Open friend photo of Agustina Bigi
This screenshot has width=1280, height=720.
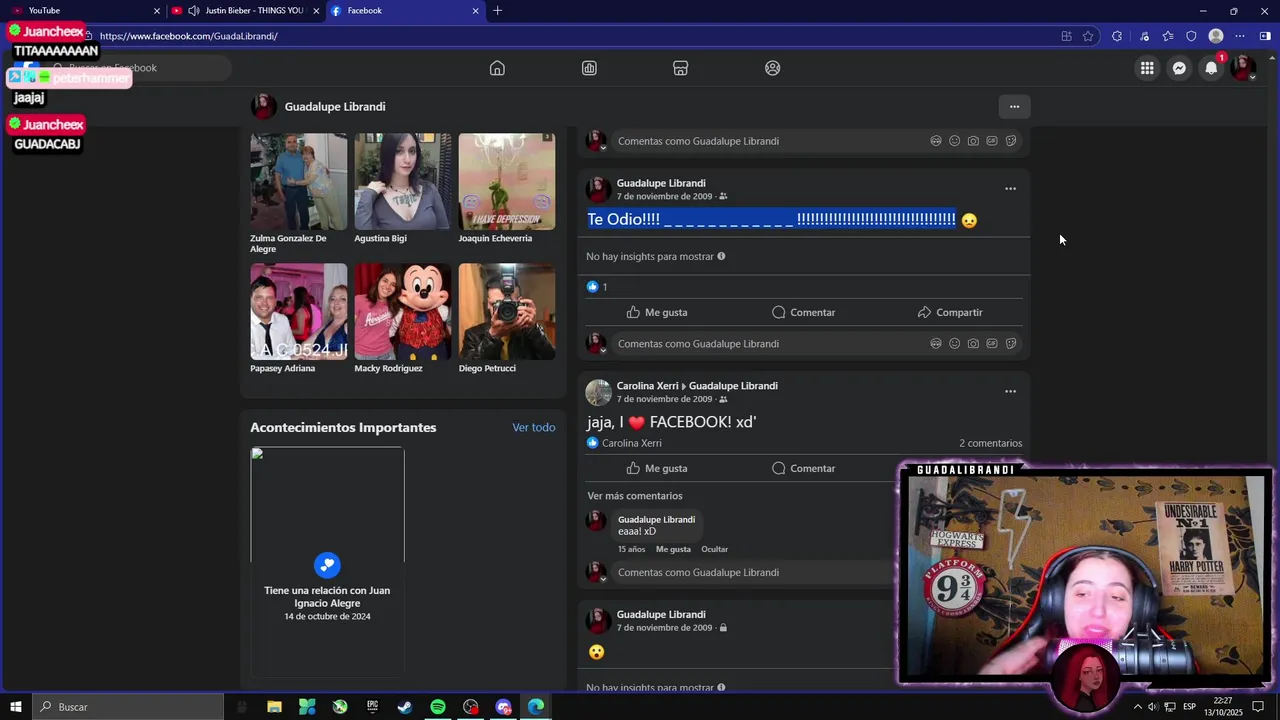click(x=403, y=182)
